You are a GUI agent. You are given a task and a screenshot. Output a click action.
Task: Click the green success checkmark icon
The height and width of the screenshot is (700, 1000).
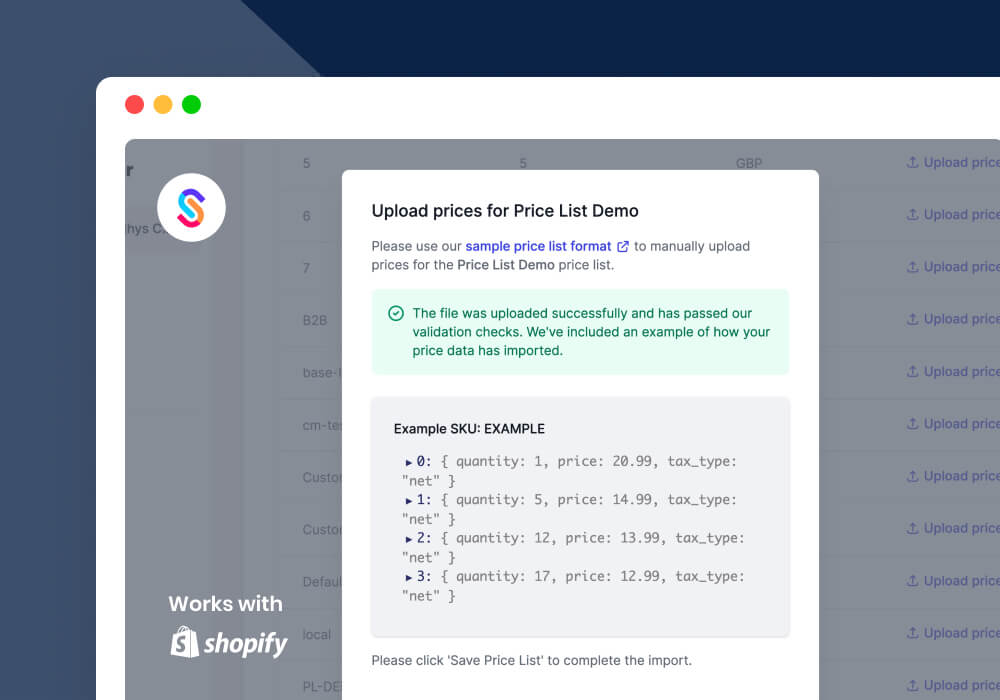pyautogui.click(x=396, y=313)
